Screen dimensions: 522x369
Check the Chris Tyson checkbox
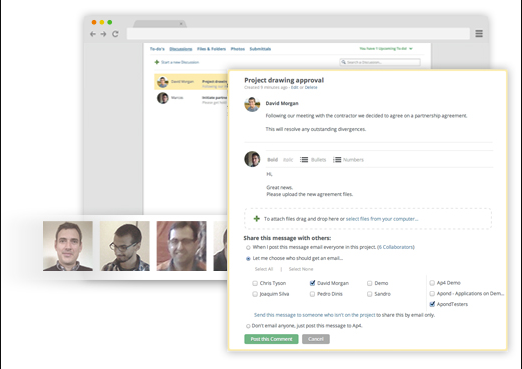tap(255, 283)
